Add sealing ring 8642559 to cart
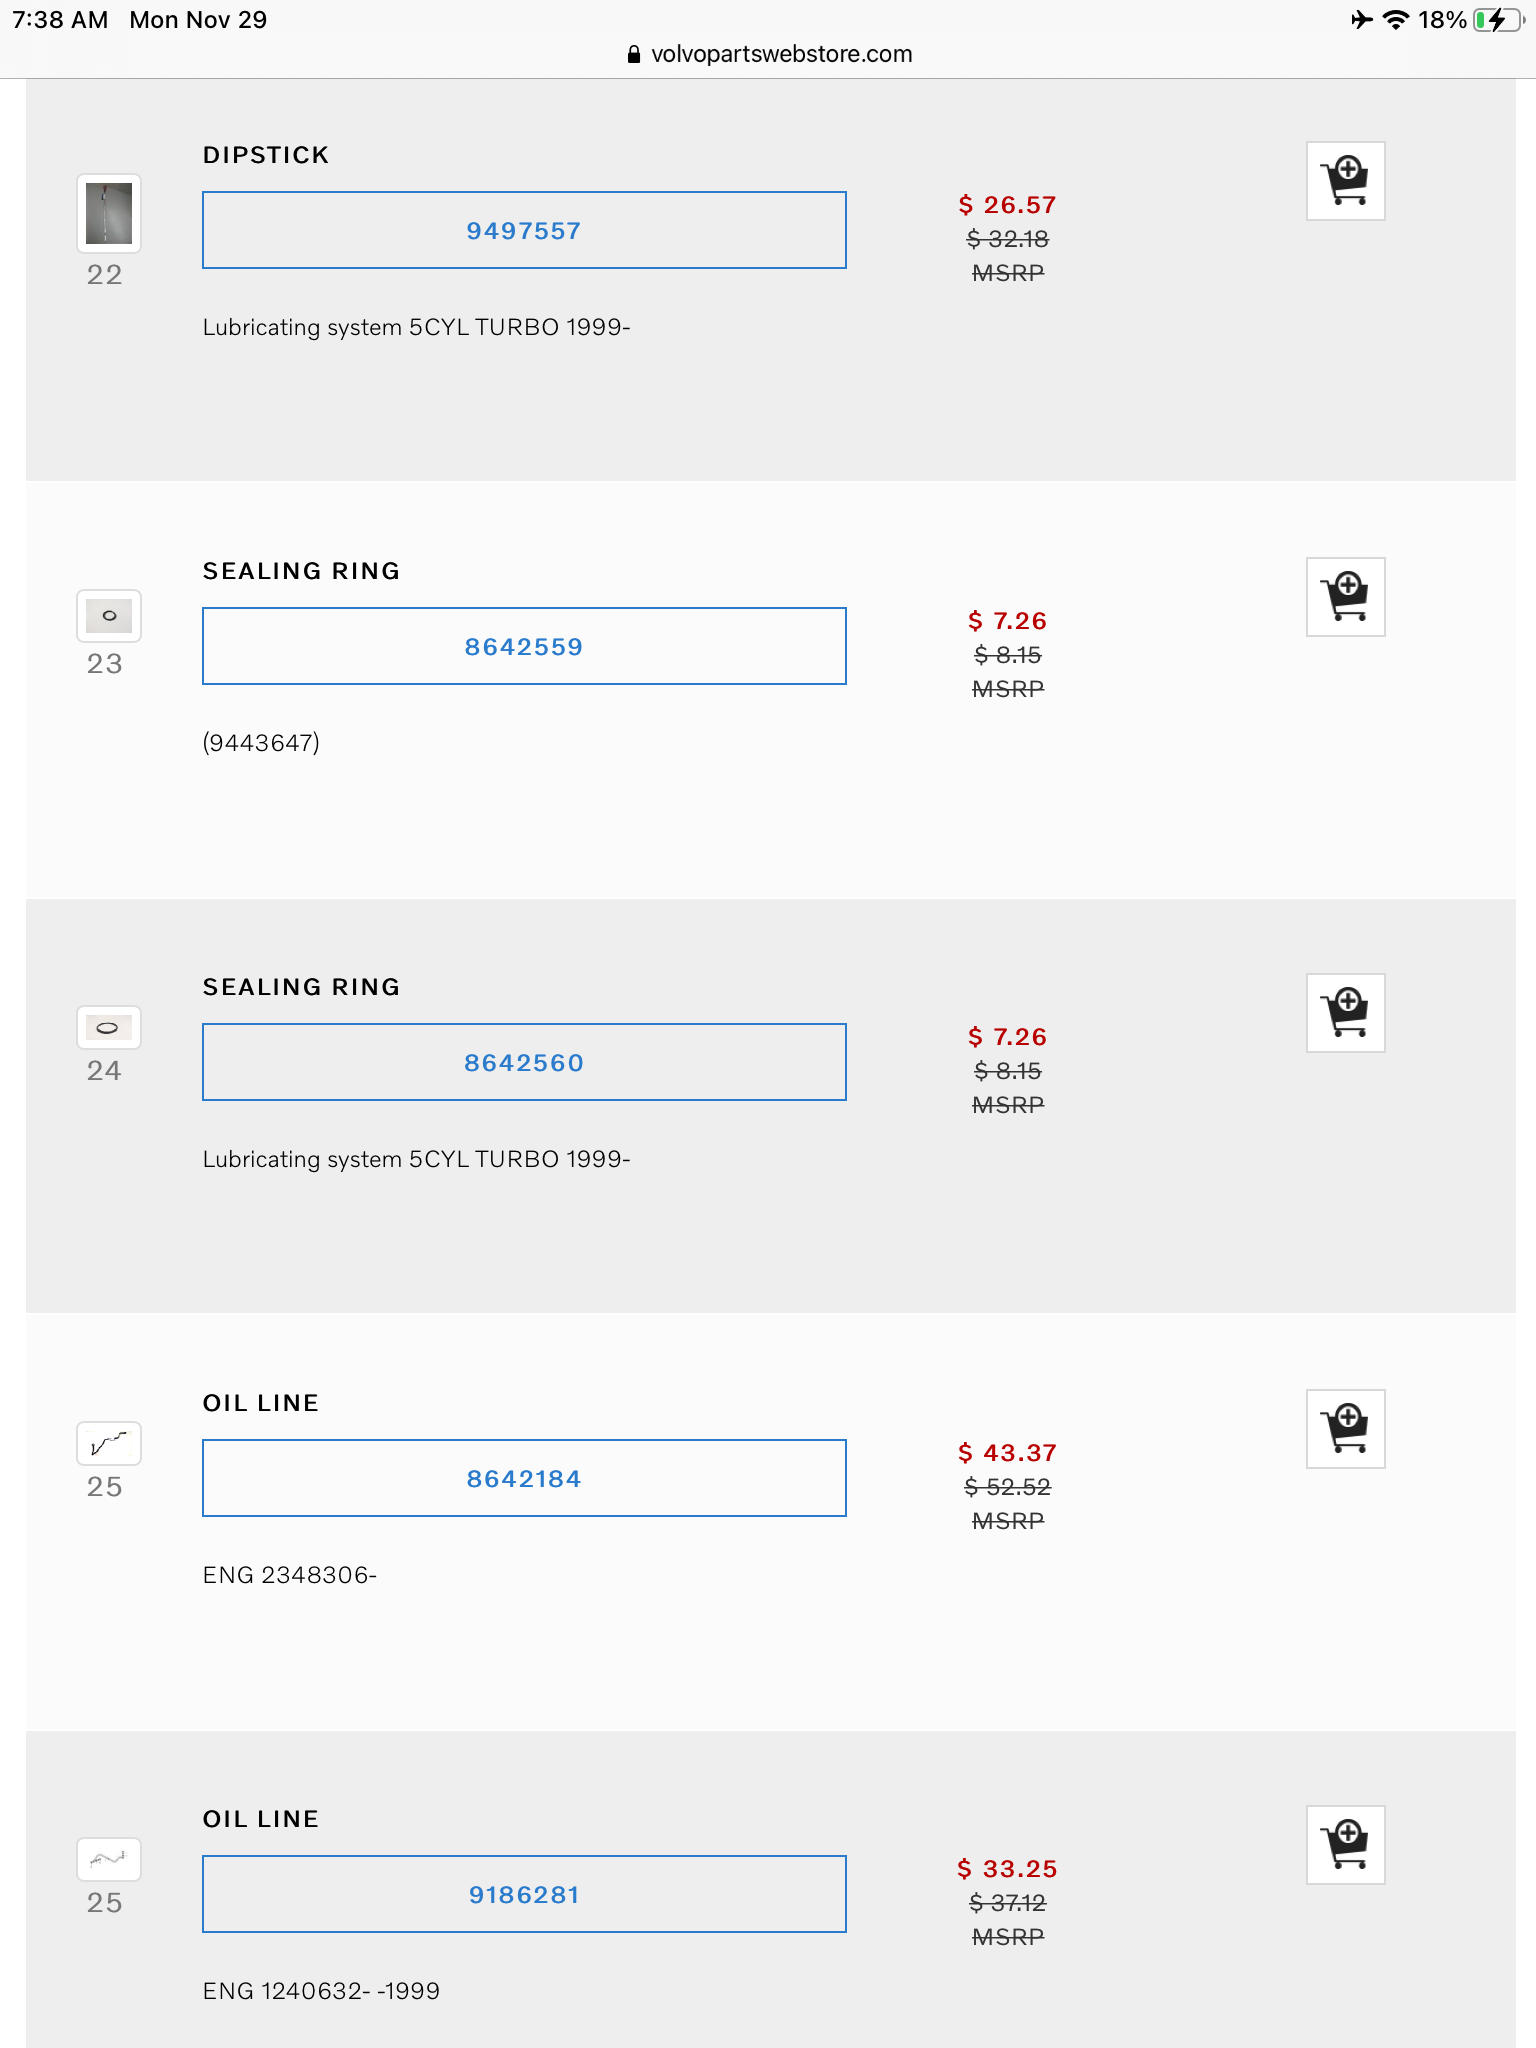Image resolution: width=1536 pixels, height=2048 pixels. 1345,597
